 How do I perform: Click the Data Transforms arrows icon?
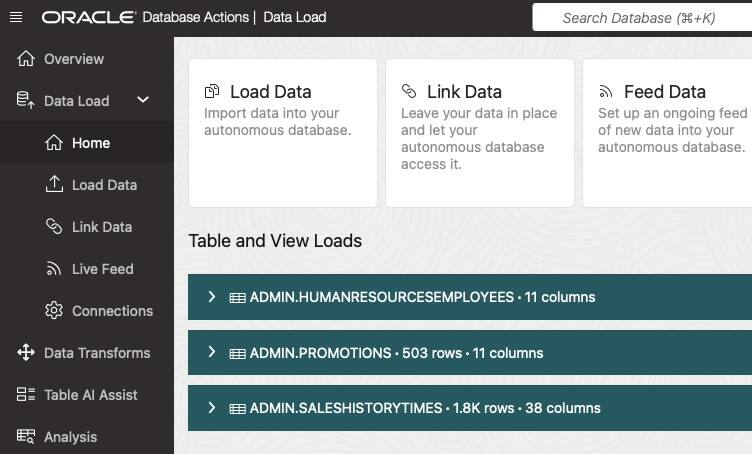coord(26,352)
